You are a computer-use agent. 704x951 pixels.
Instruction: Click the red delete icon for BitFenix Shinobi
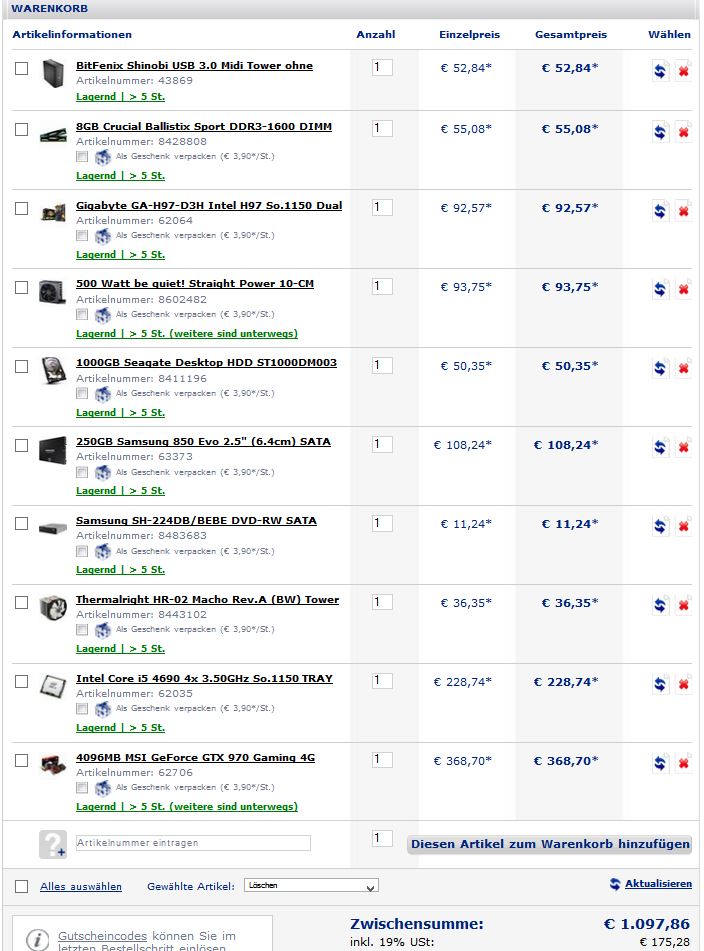tap(684, 72)
